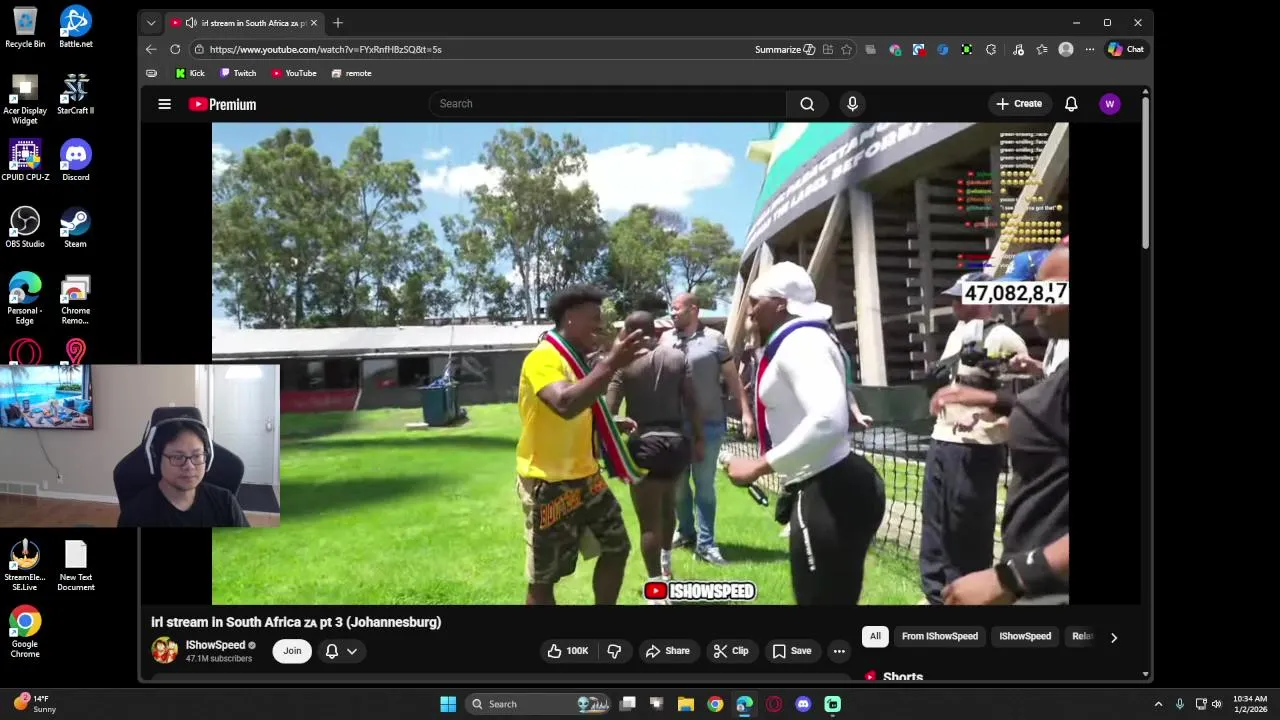Dislike the video with thumbs down

[x=614, y=651]
